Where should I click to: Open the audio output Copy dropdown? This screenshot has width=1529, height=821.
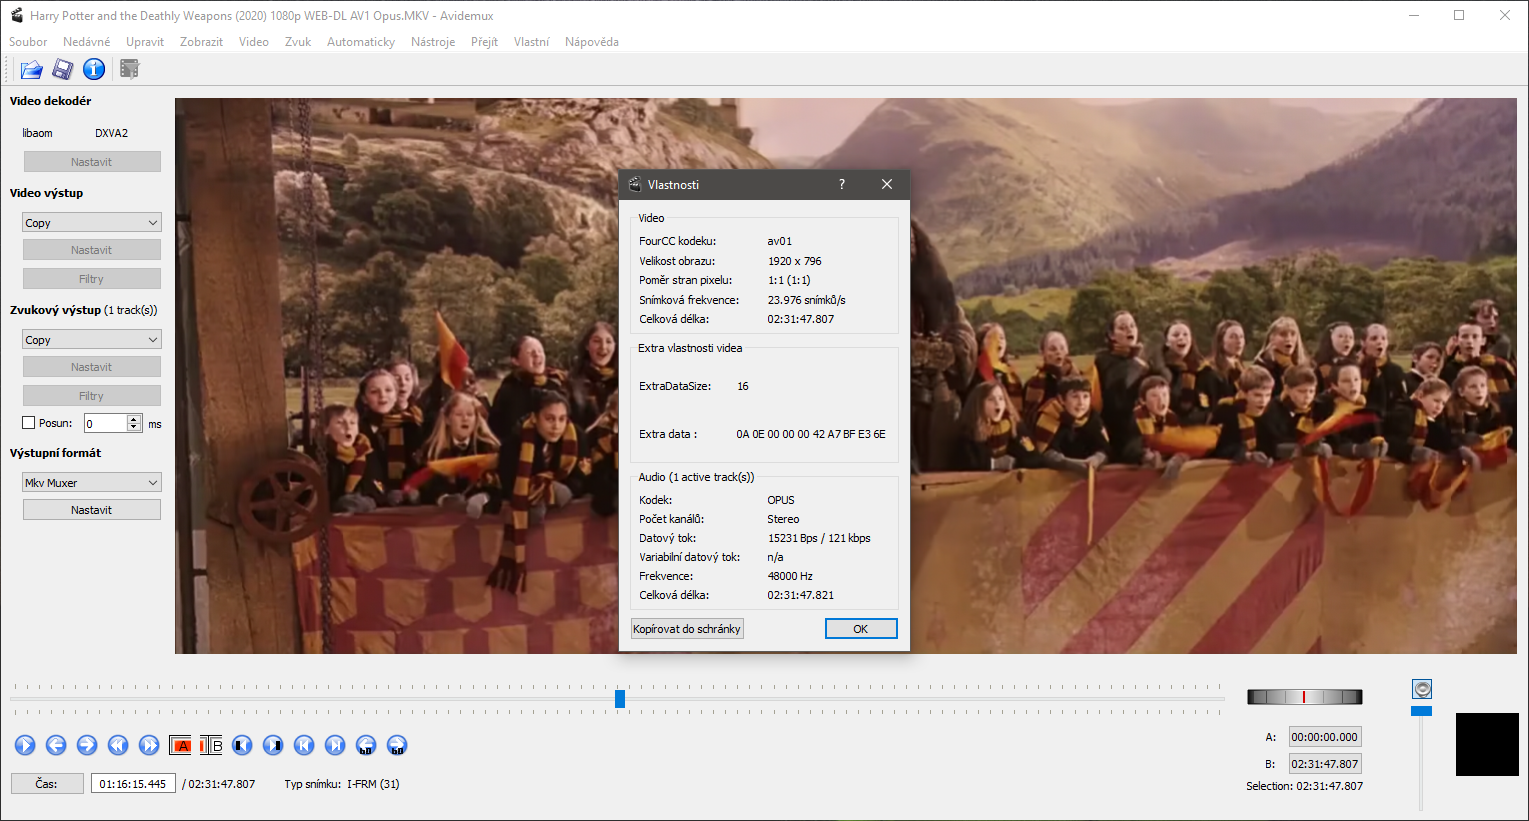tap(91, 339)
